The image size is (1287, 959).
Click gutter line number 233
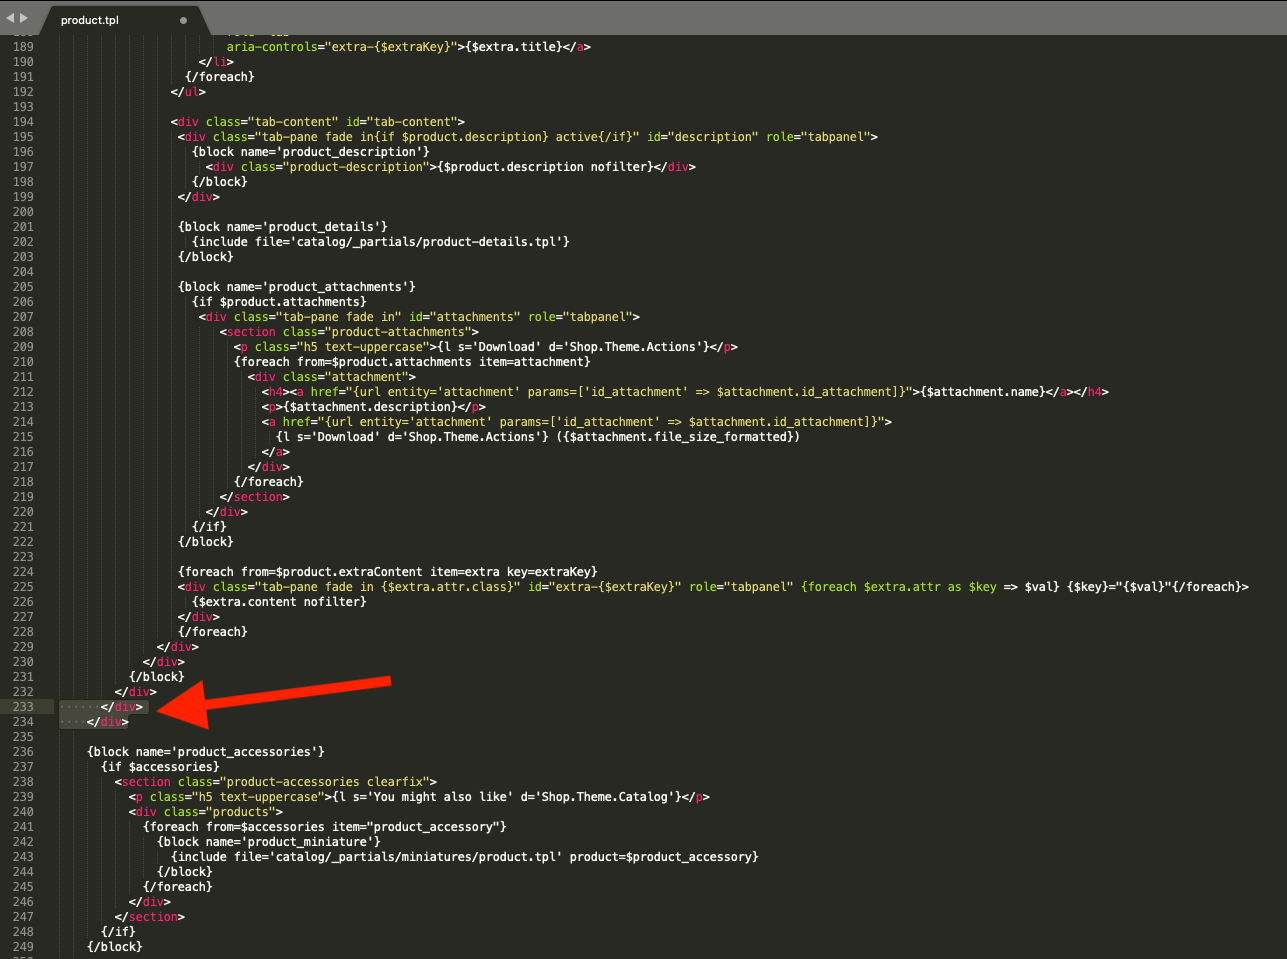tap(23, 707)
